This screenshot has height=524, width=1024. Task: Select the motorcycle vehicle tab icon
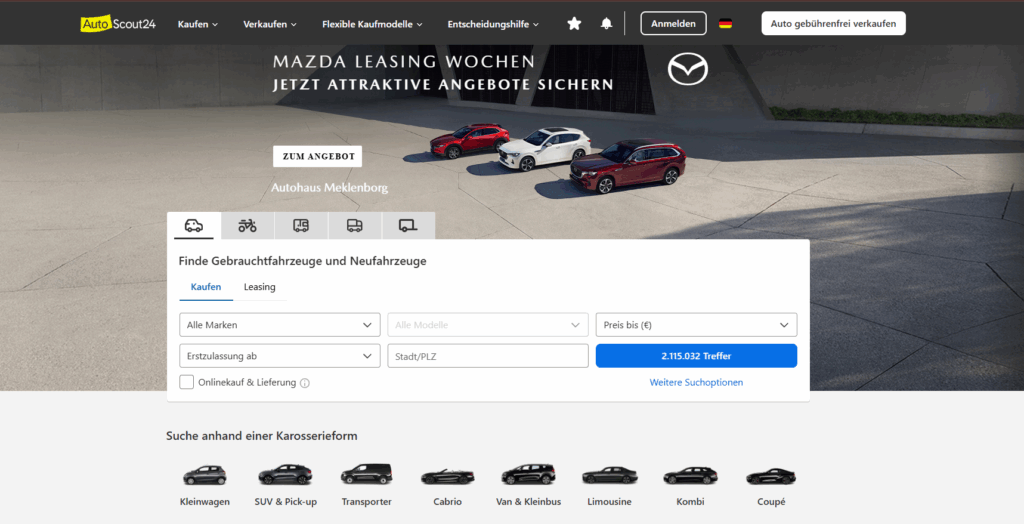[248, 226]
